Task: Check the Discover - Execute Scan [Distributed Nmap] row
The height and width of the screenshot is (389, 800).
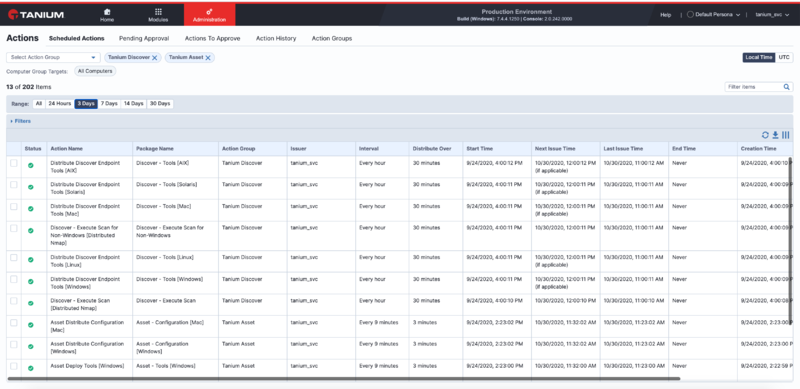Action: pyautogui.click(x=14, y=301)
